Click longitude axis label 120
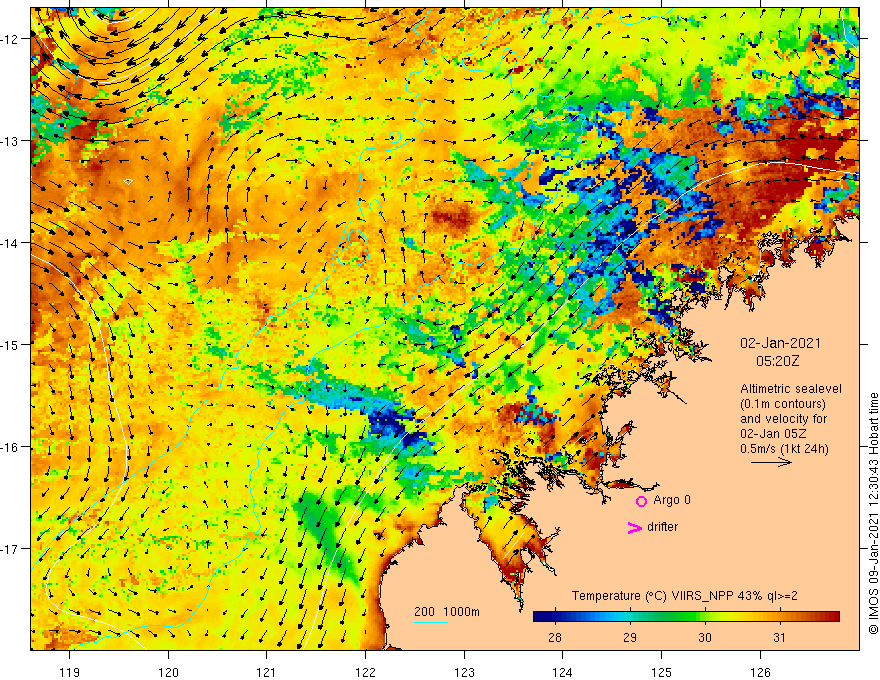 click(x=168, y=672)
